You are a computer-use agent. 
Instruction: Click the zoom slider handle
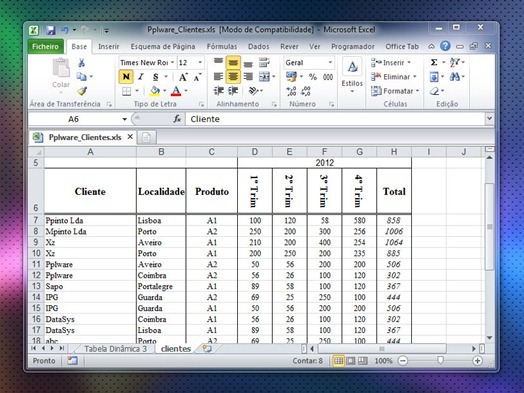click(440, 360)
